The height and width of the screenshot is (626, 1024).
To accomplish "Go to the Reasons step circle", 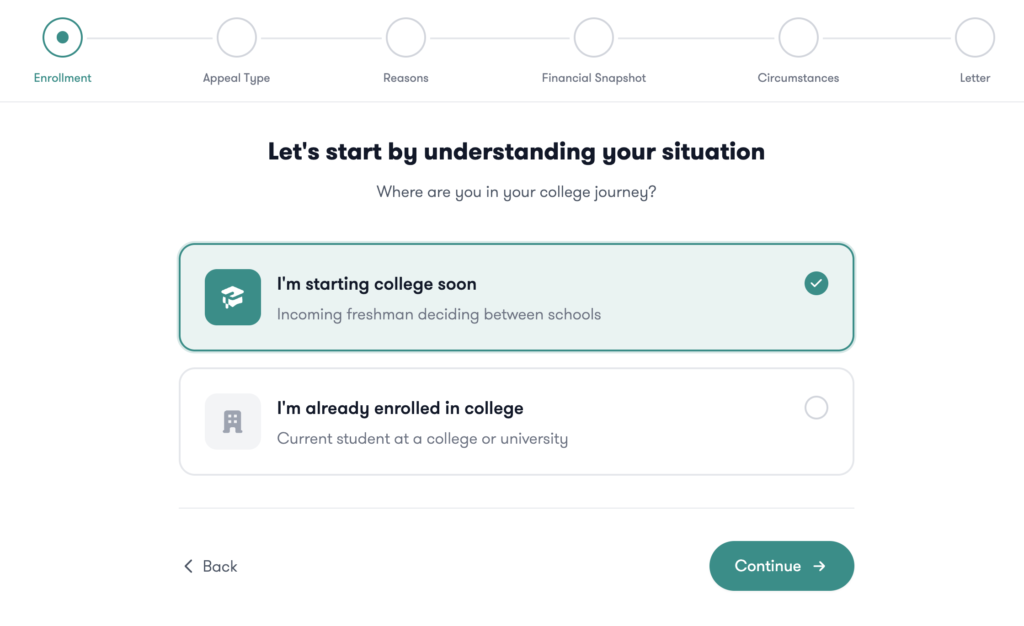I will click(x=406, y=38).
